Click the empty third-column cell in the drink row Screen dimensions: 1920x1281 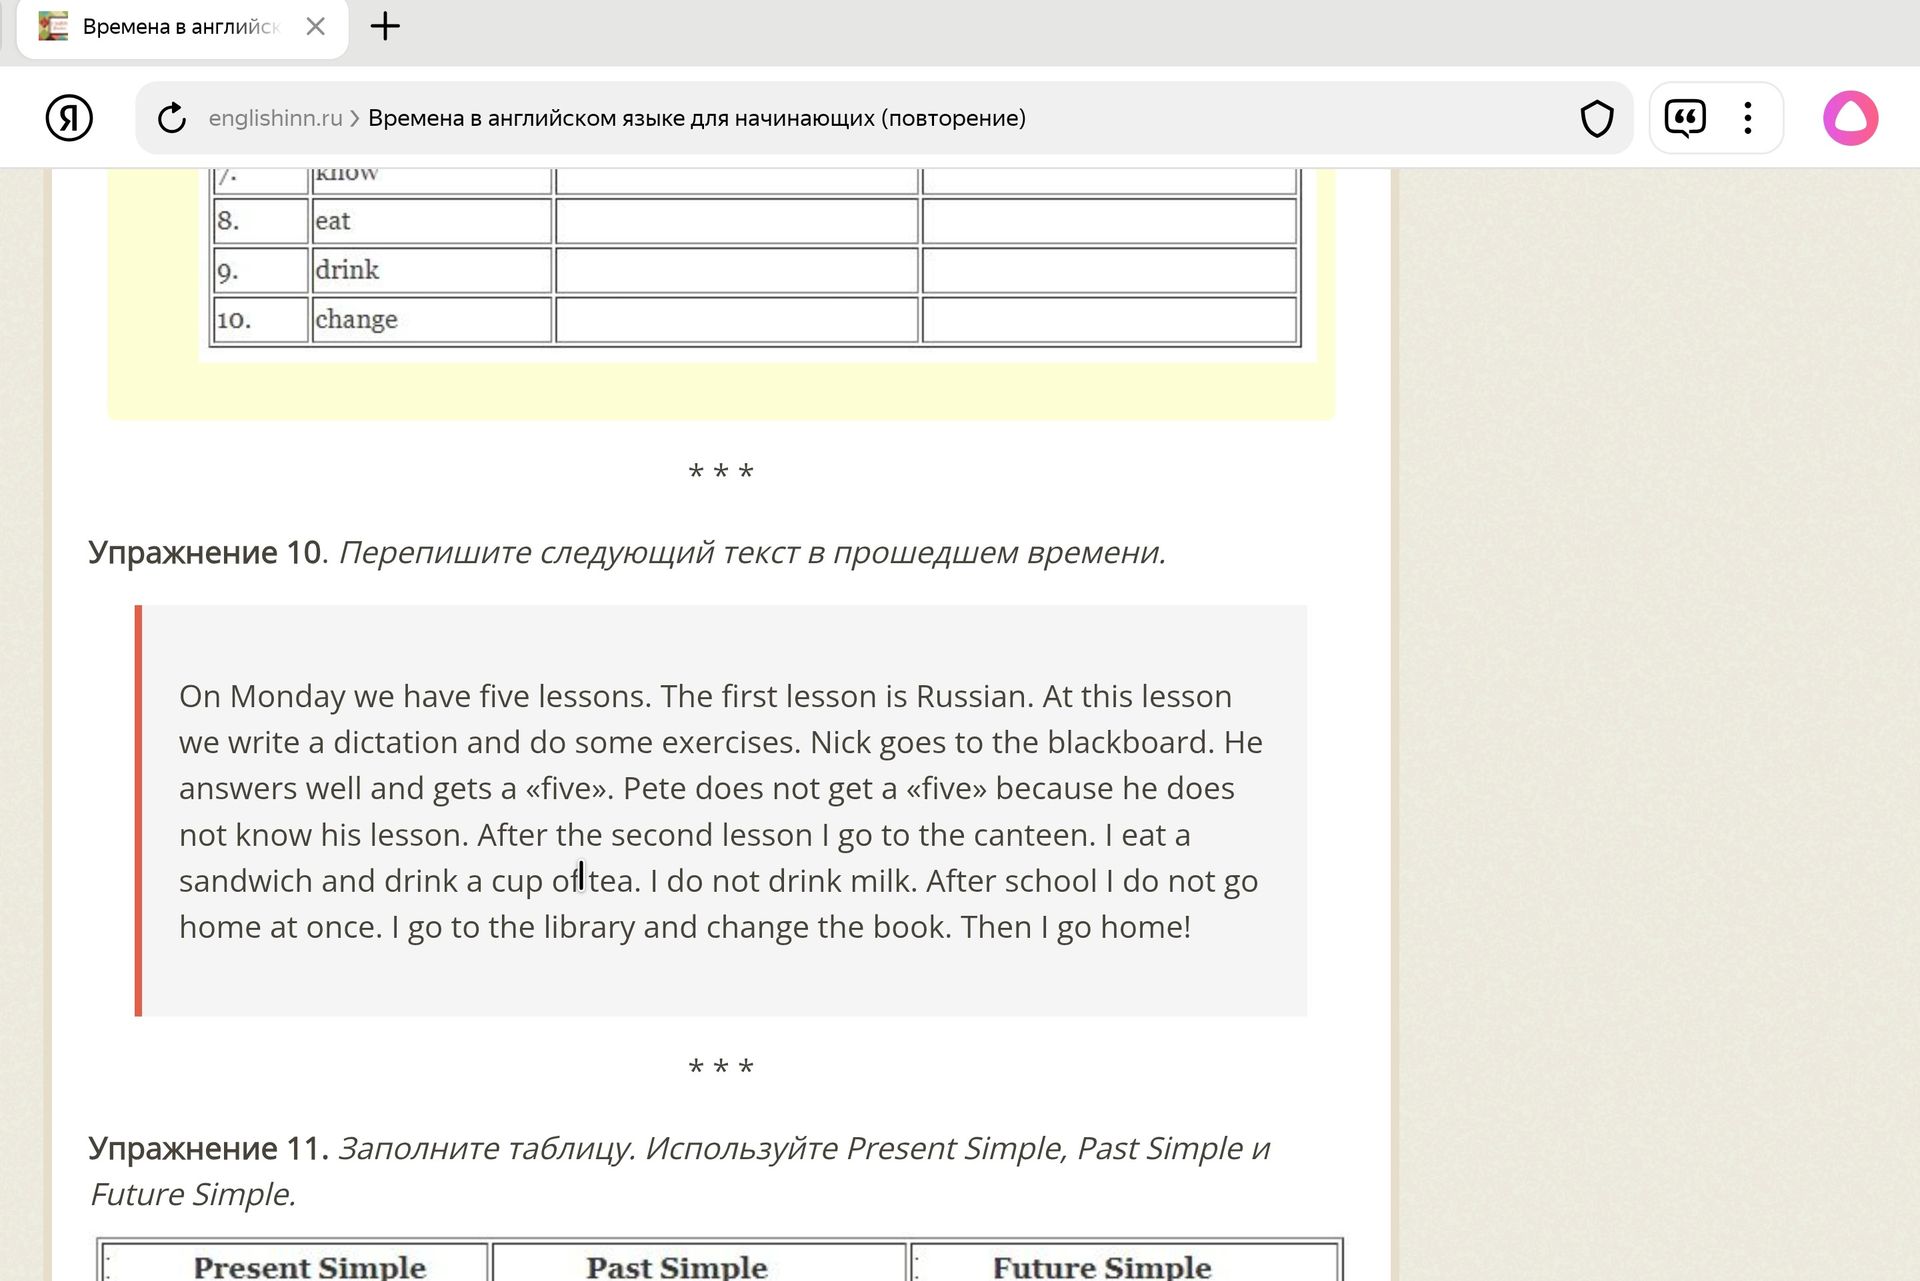click(x=1109, y=270)
